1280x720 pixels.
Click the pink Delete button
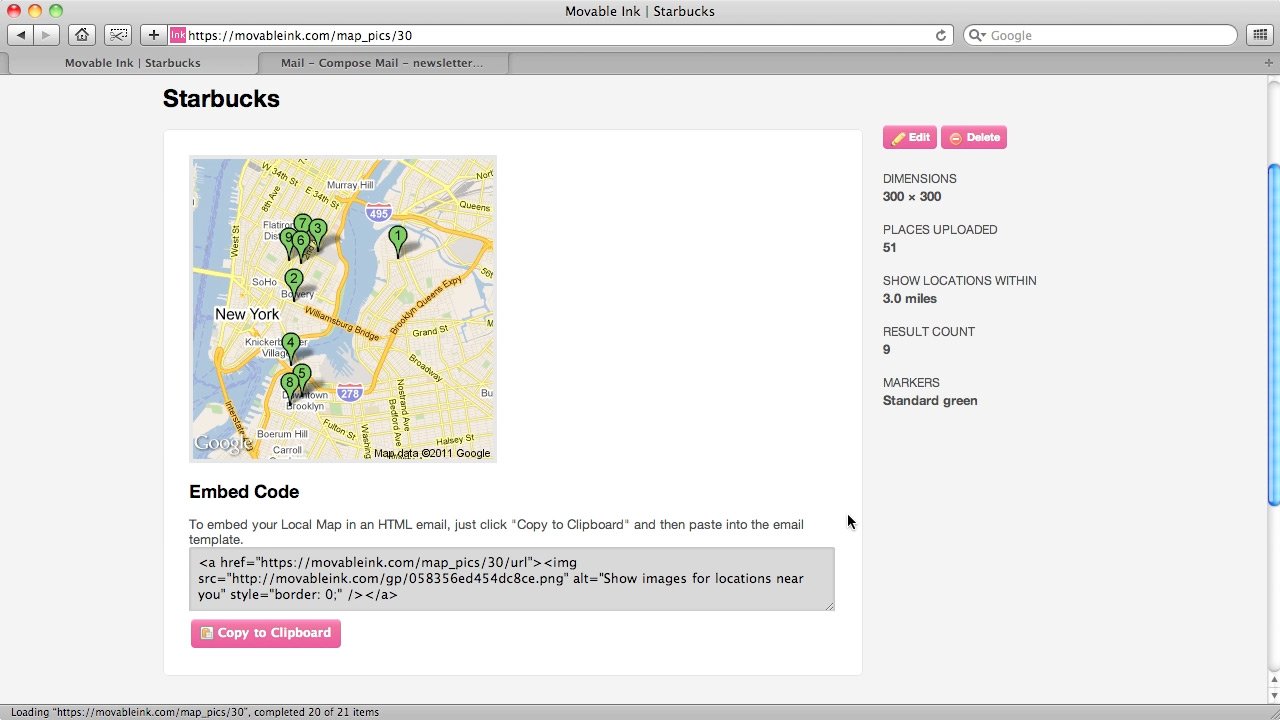[974, 138]
